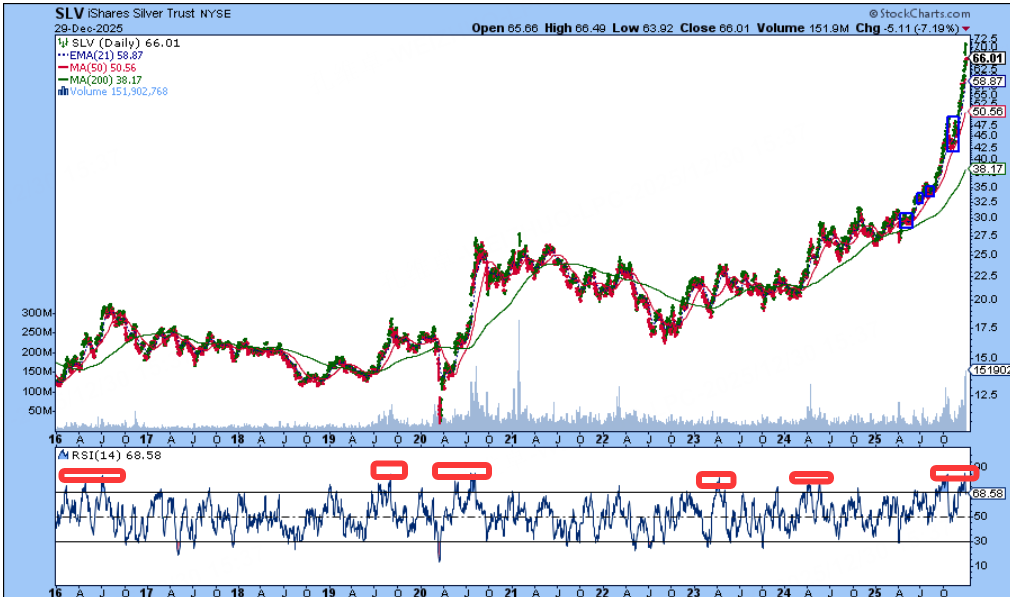
Task: Click the NYSE exchange label
Action: coord(215,14)
